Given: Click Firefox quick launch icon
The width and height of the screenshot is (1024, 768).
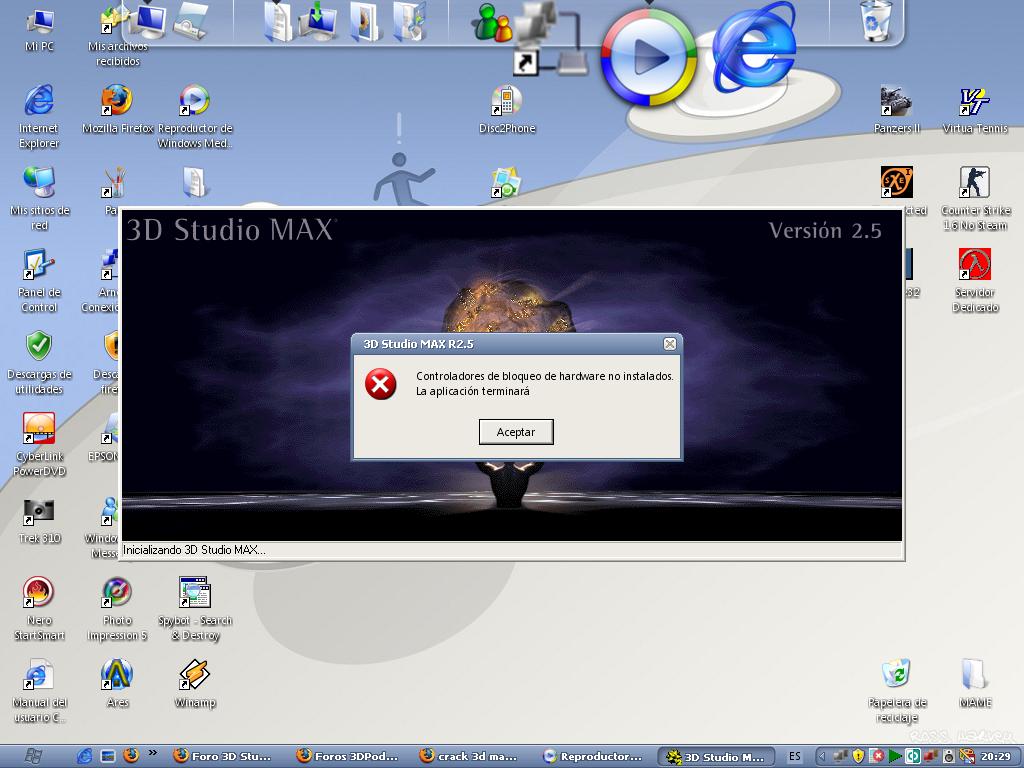Looking at the screenshot, I should tap(131, 756).
